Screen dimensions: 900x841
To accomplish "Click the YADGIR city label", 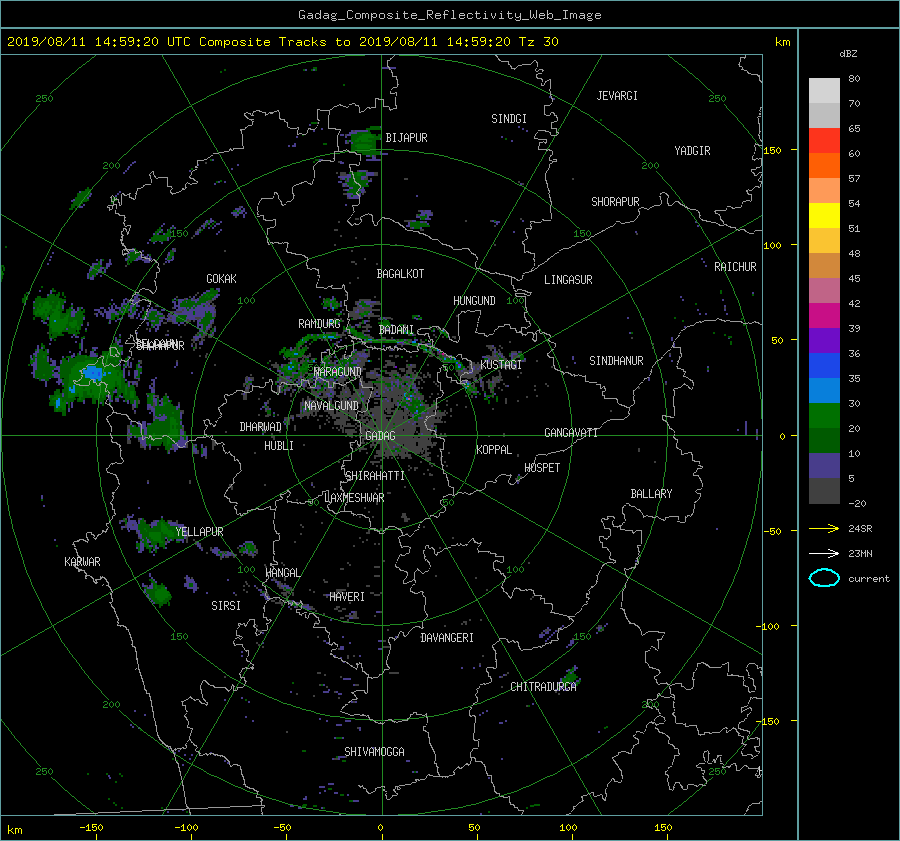I will (x=692, y=151).
